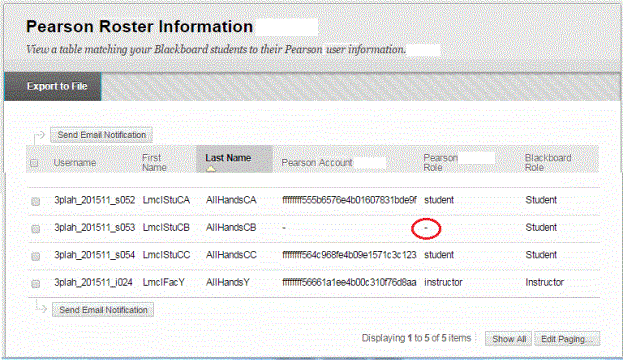Sort by the Blackboard Role column header
This screenshot has width=623, height=364.
[548, 163]
